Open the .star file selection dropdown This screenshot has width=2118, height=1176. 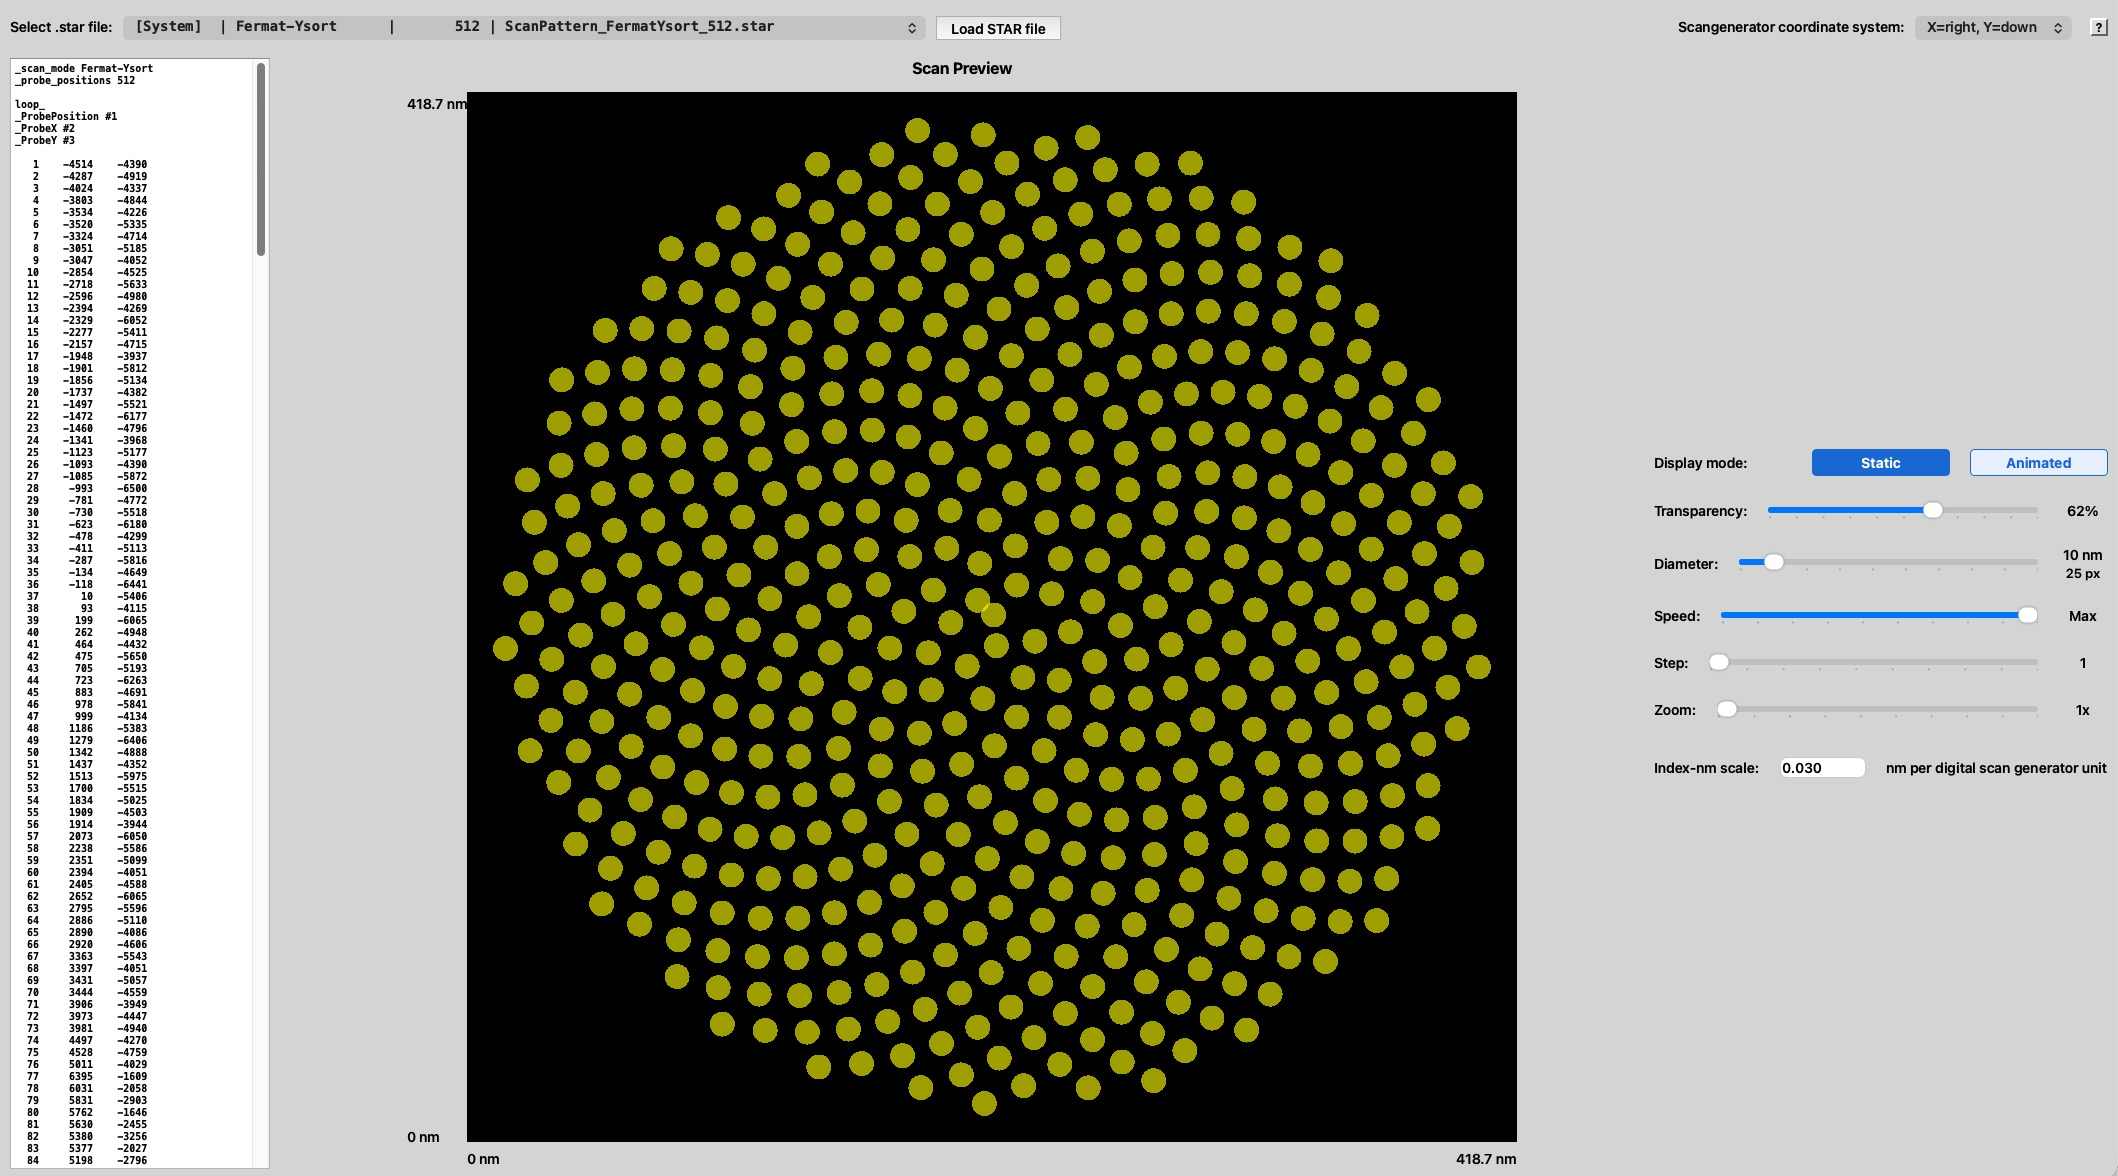(524, 27)
